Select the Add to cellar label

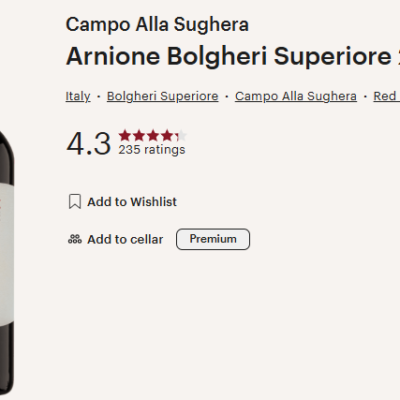coord(125,239)
